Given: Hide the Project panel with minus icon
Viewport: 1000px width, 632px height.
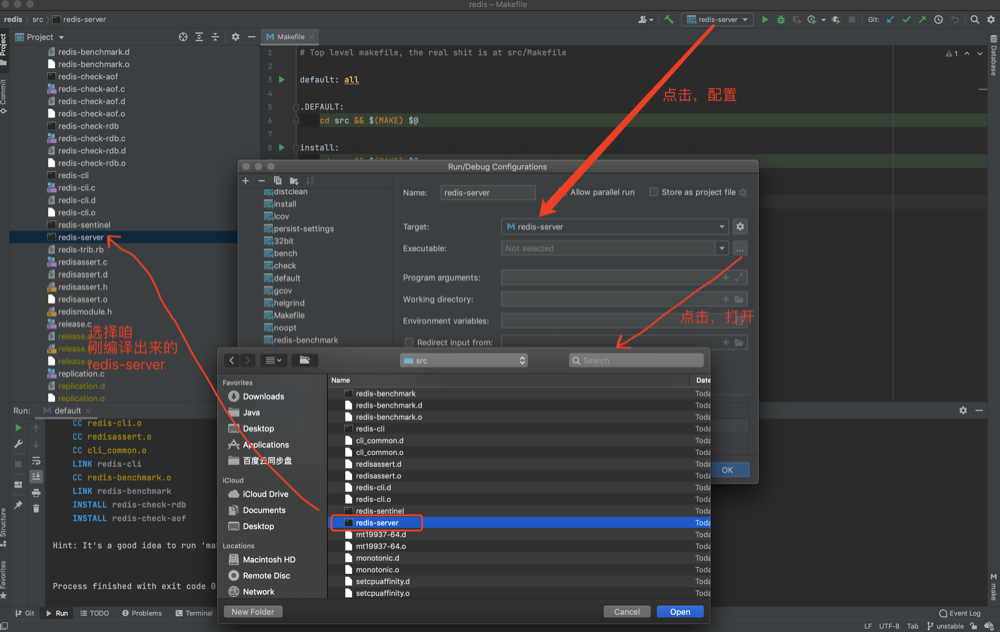Looking at the screenshot, I should (x=251, y=37).
